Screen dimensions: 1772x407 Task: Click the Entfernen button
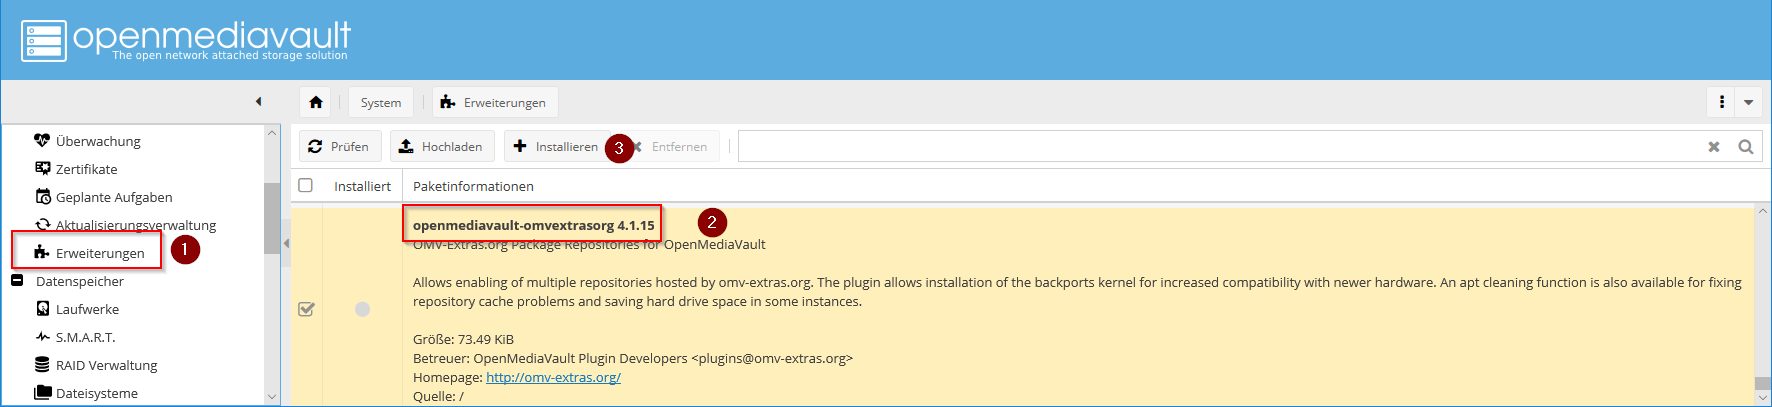(678, 147)
